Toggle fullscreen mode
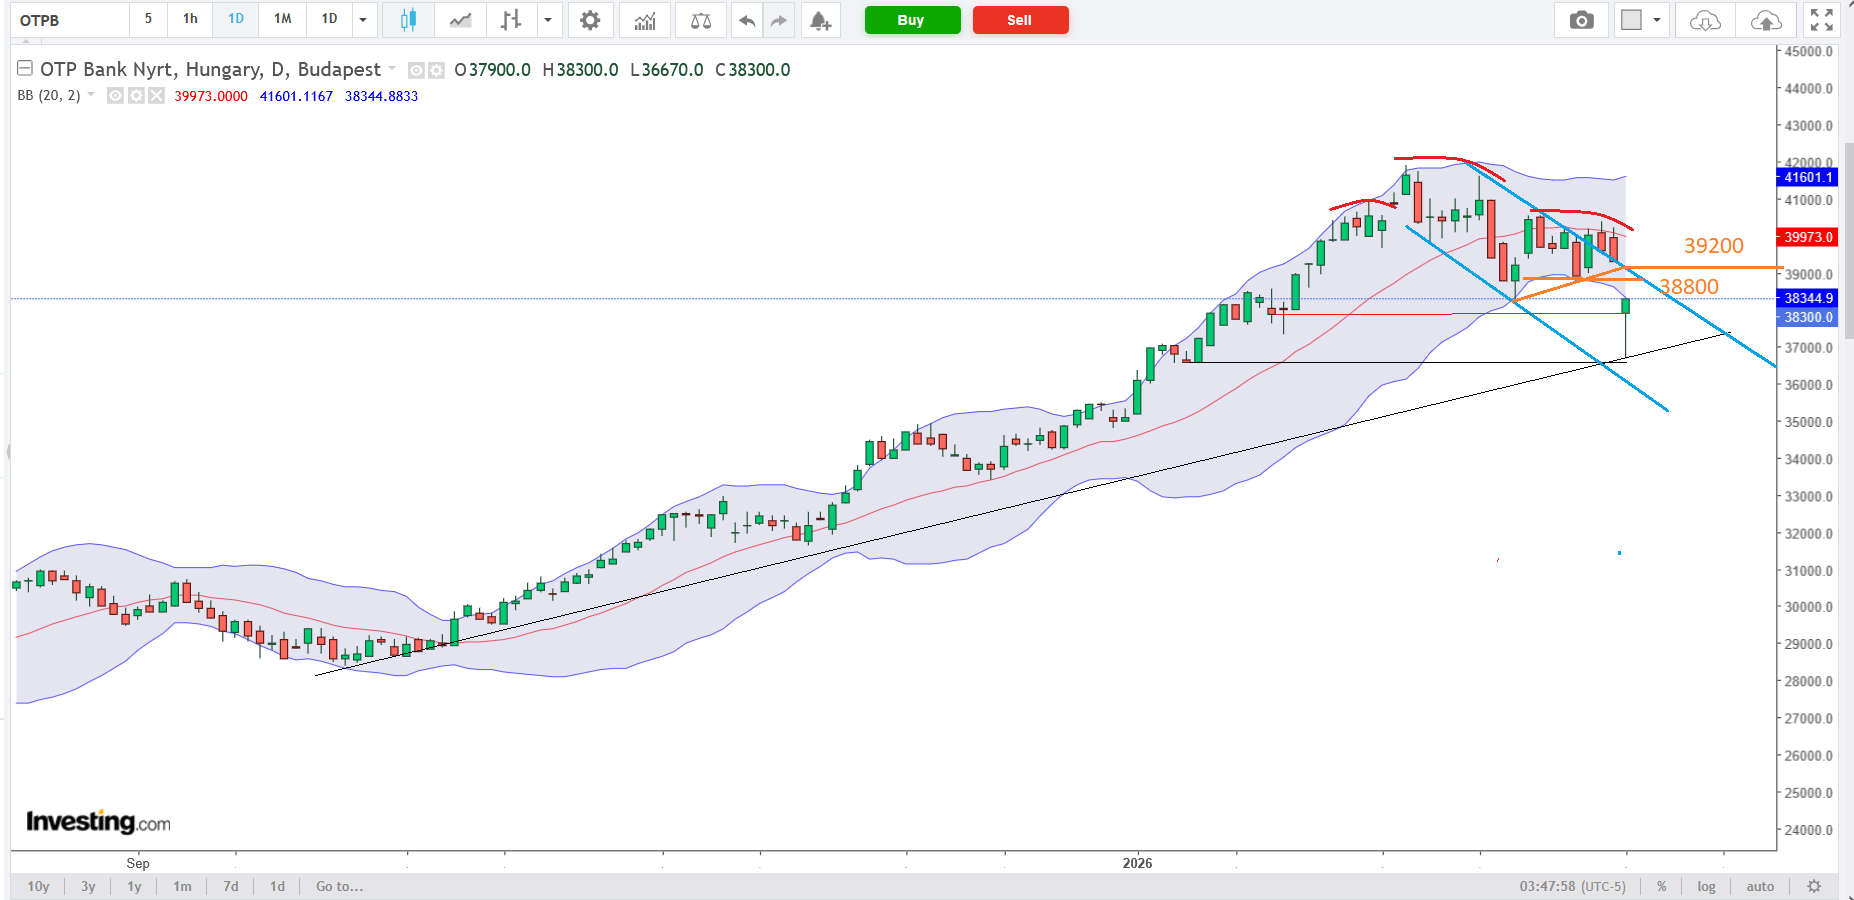The image size is (1854, 900). tap(1821, 20)
